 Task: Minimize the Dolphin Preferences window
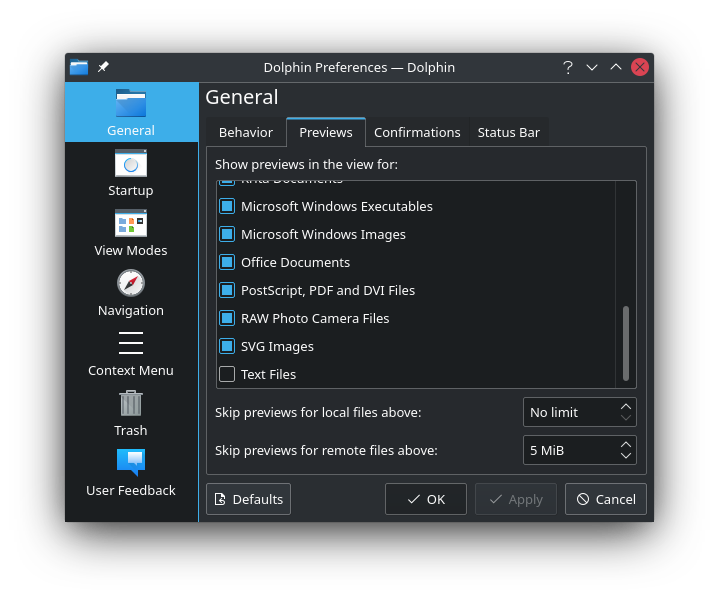pos(592,67)
